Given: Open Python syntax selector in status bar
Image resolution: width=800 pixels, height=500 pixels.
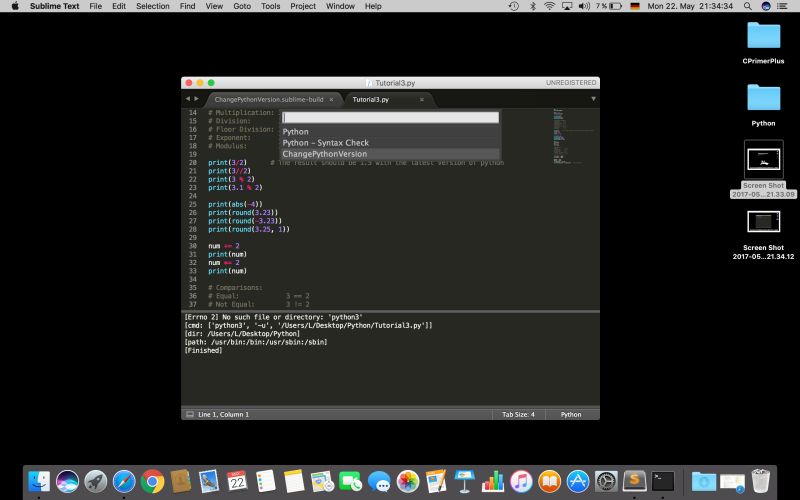Looking at the screenshot, I should [x=571, y=414].
